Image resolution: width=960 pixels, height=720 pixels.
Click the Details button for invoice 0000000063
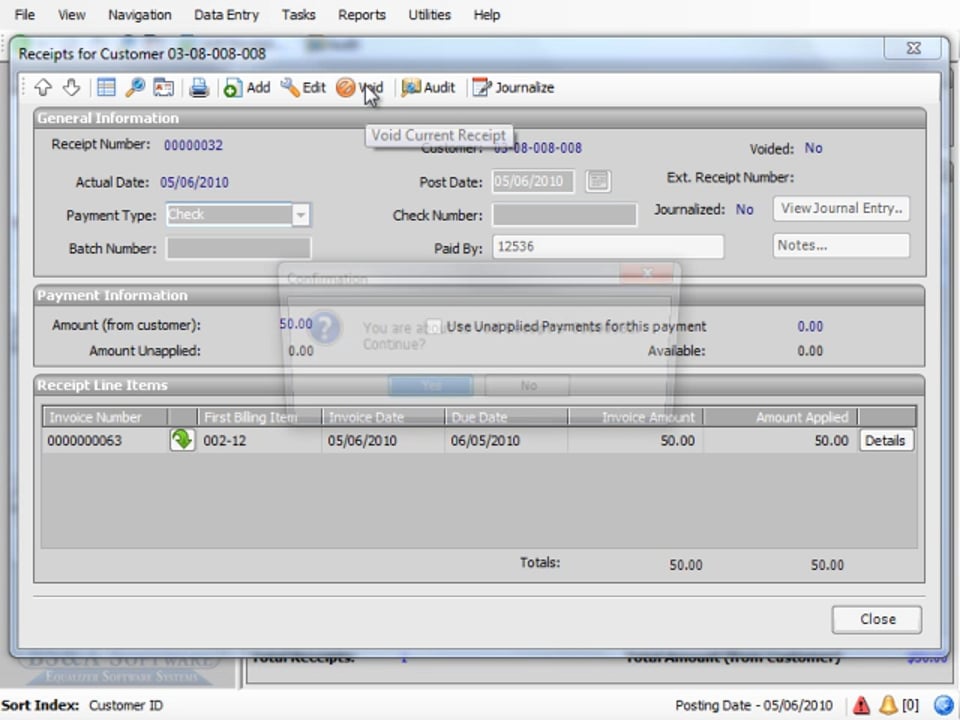[885, 440]
